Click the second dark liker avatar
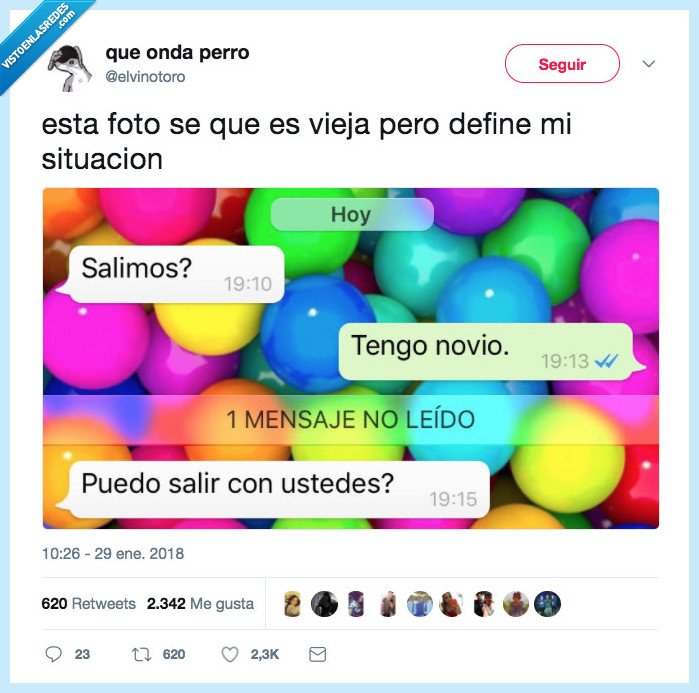This screenshot has width=699, height=693. tap(324, 603)
